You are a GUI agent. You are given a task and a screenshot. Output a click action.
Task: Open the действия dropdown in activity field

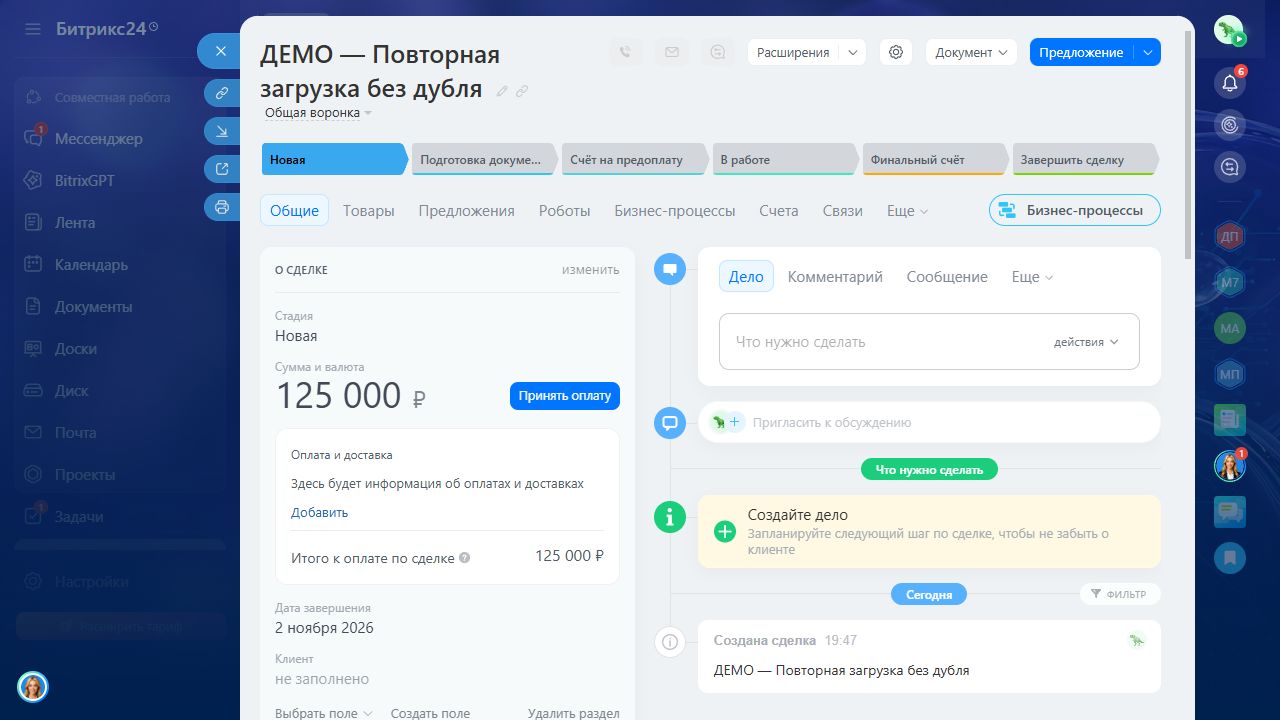coord(1085,342)
